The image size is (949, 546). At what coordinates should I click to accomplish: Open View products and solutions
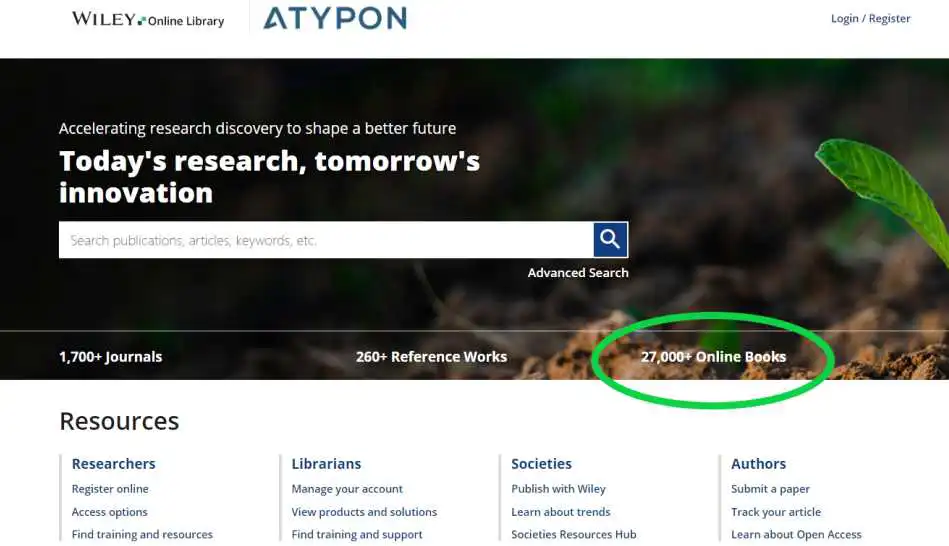[364, 512]
